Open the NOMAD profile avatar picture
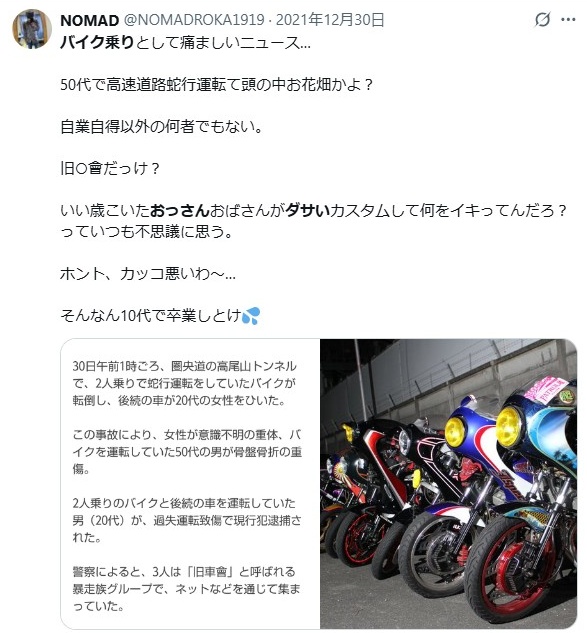Image resolution: width=587 pixels, height=633 pixels. tap(31, 28)
